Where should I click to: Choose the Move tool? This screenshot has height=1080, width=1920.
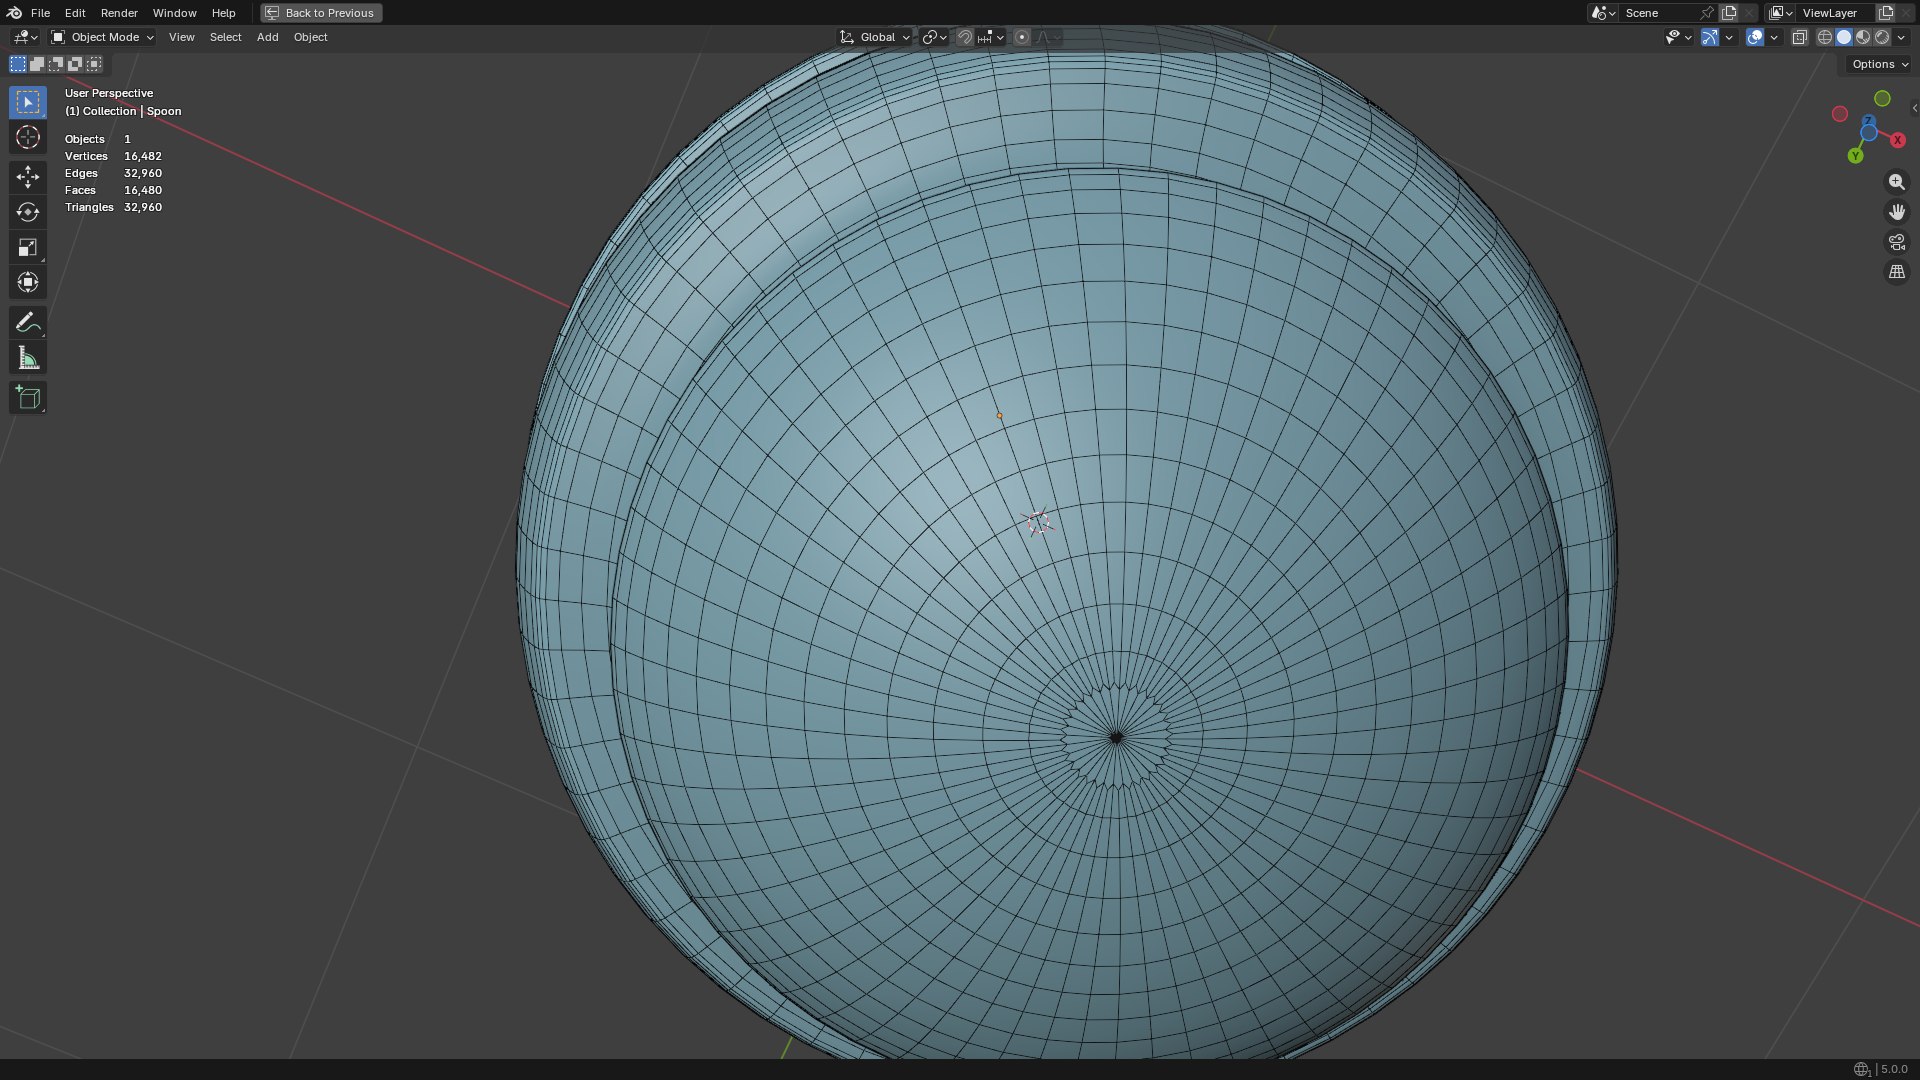(x=28, y=177)
